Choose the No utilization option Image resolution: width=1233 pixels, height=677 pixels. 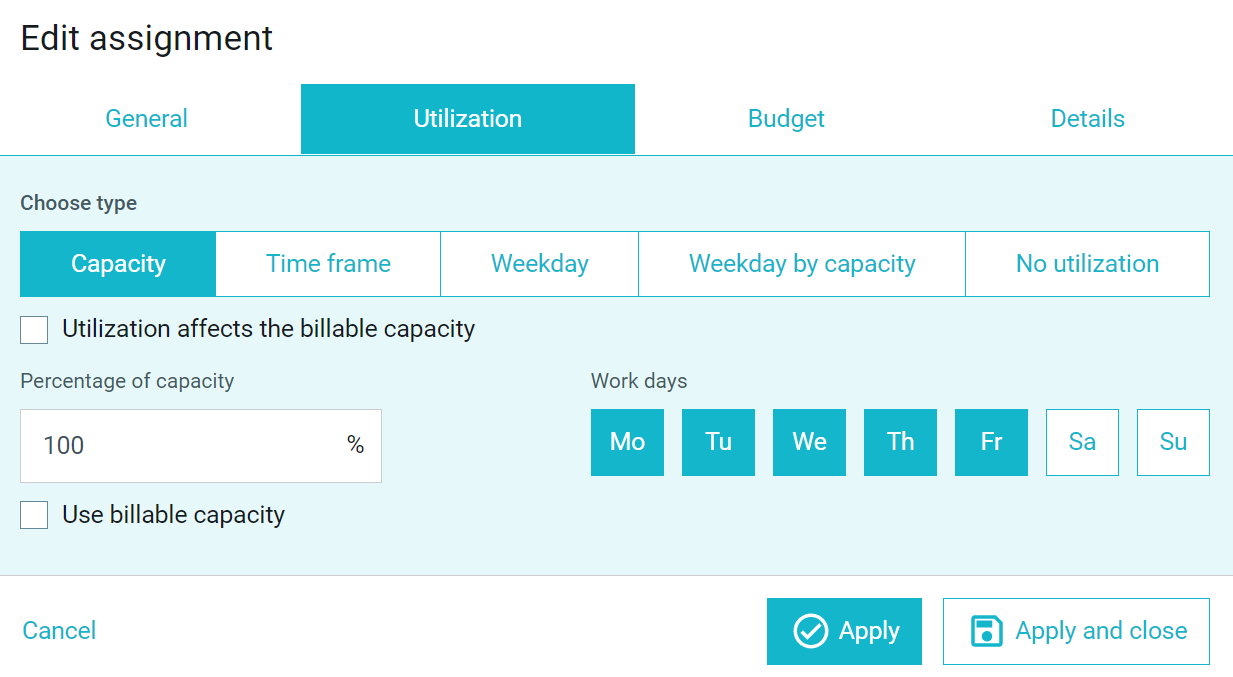point(1088,264)
